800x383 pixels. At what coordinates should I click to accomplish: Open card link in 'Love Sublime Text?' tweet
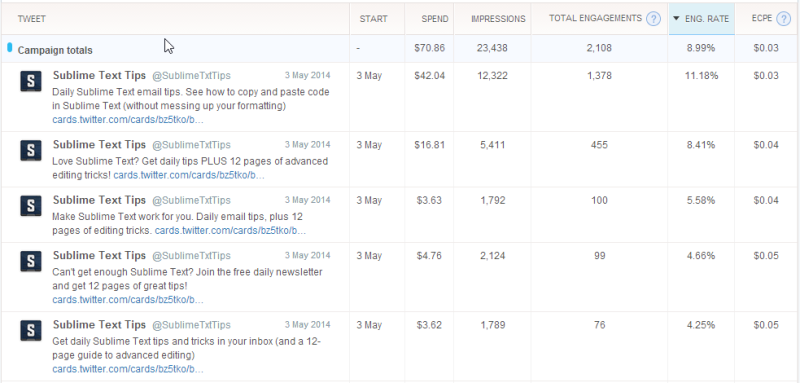[189, 175]
